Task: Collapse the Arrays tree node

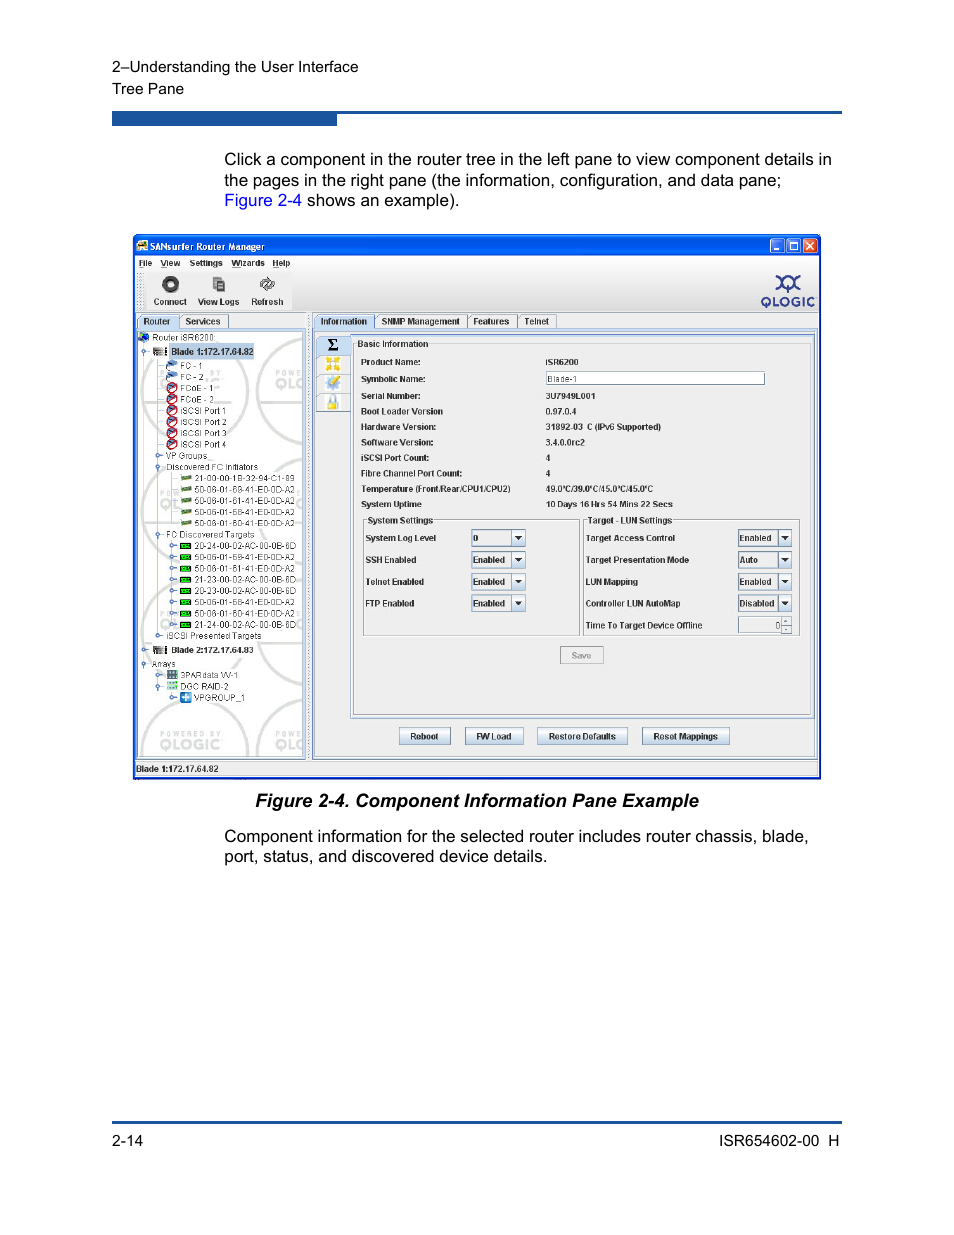Action: [x=144, y=664]
